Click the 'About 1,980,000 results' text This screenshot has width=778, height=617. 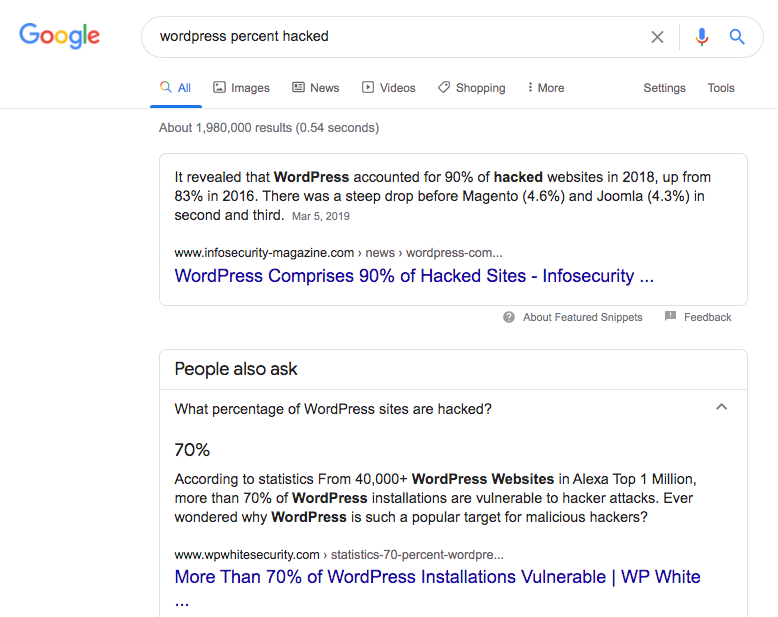(269, 128)
